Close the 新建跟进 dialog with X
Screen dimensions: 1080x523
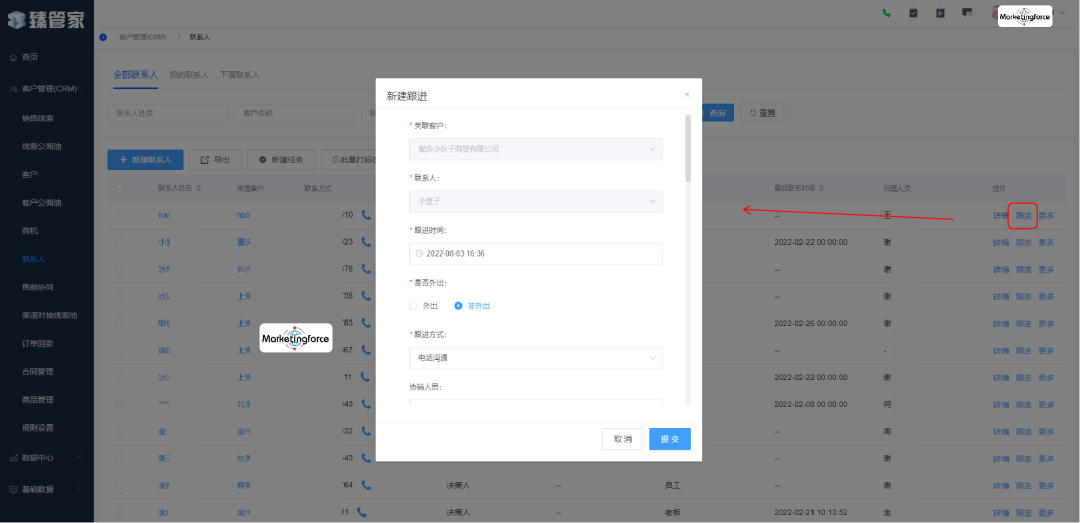pos(686,94)
